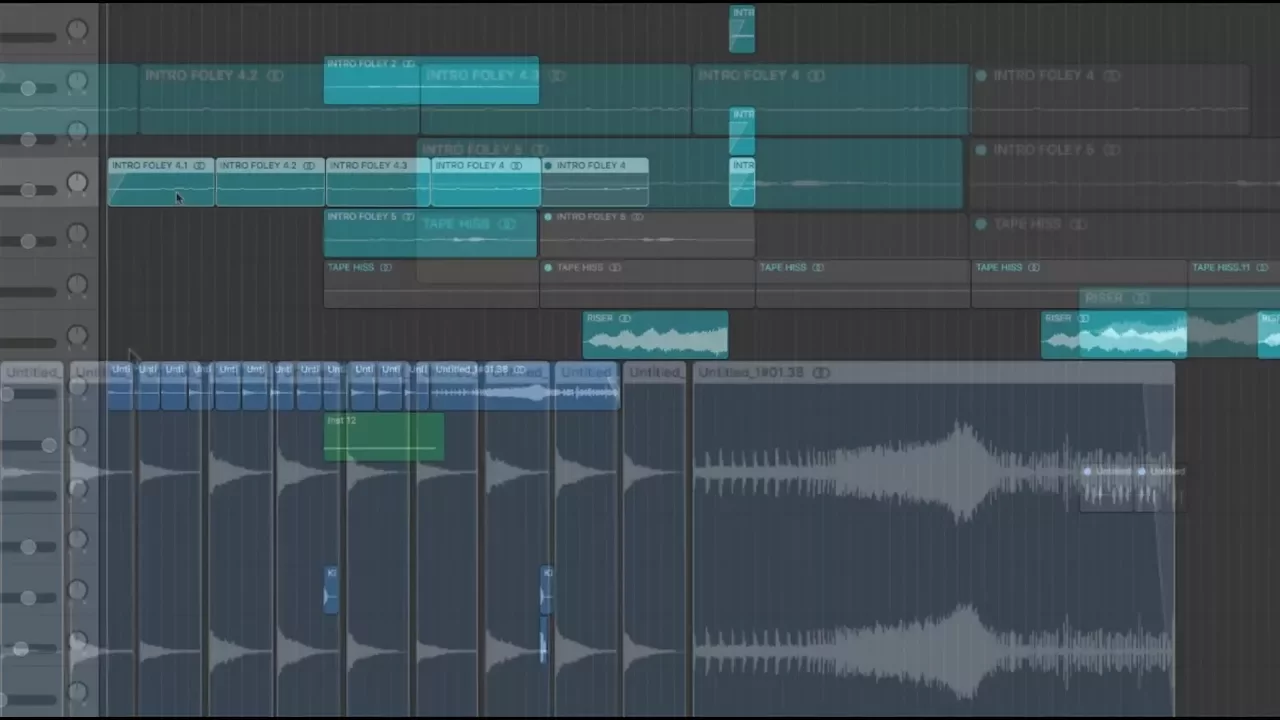1280x720 pixels.
Task: Click loop icon on TAPE HISS region preceding TAPE HISS.11
Action: tap(1034, 268)
